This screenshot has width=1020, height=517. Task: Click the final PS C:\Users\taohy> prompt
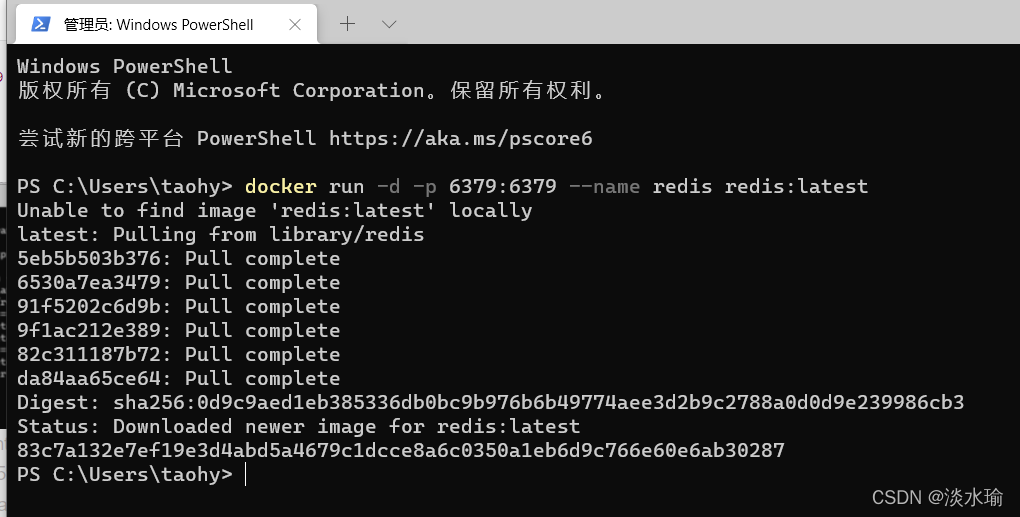[125, 474]
